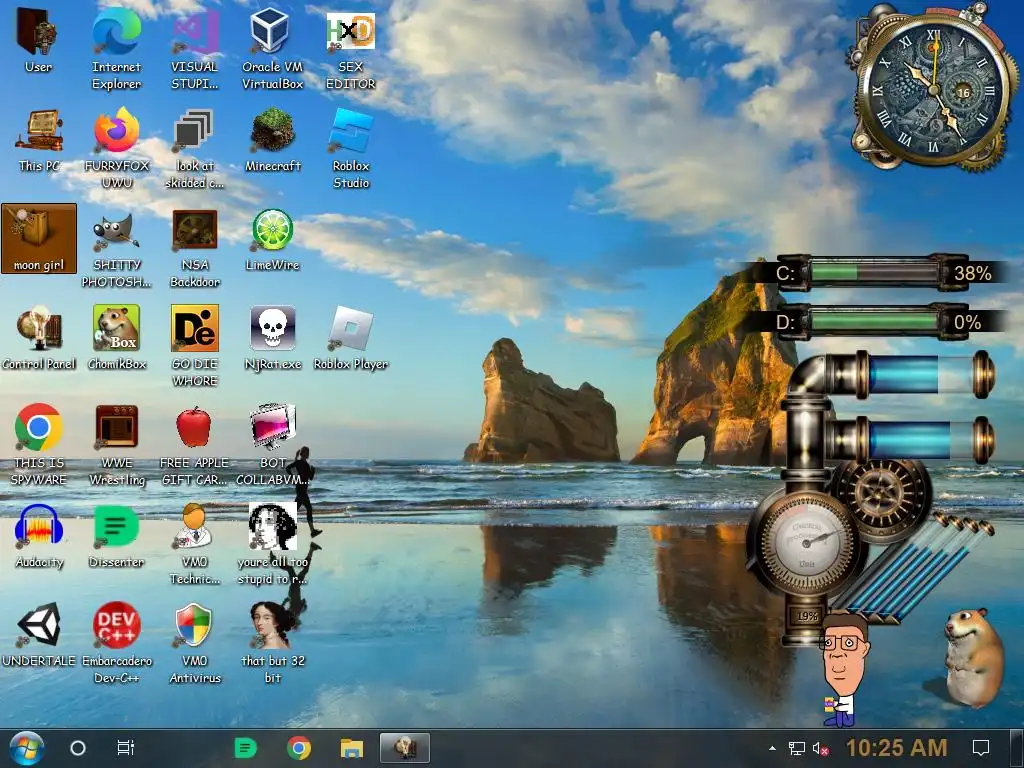
Task: Open the VISUAL STUPI... shortcut
Action: click(195, 48)
